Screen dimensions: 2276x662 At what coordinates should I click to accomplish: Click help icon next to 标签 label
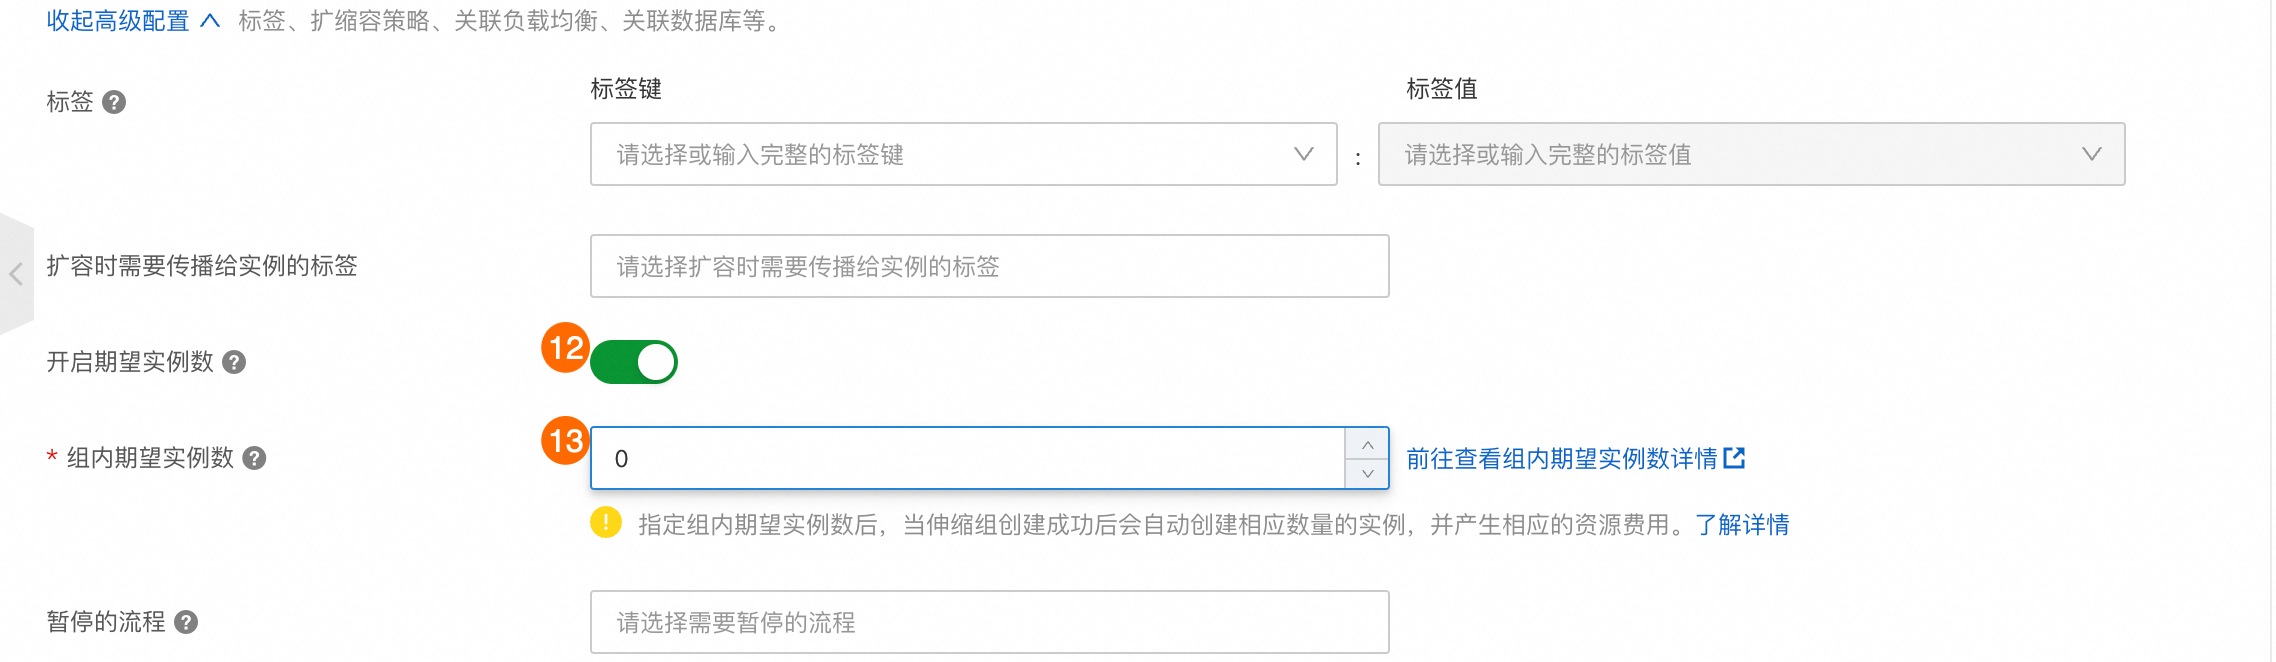pyautogui.click(x=114, y=102)
